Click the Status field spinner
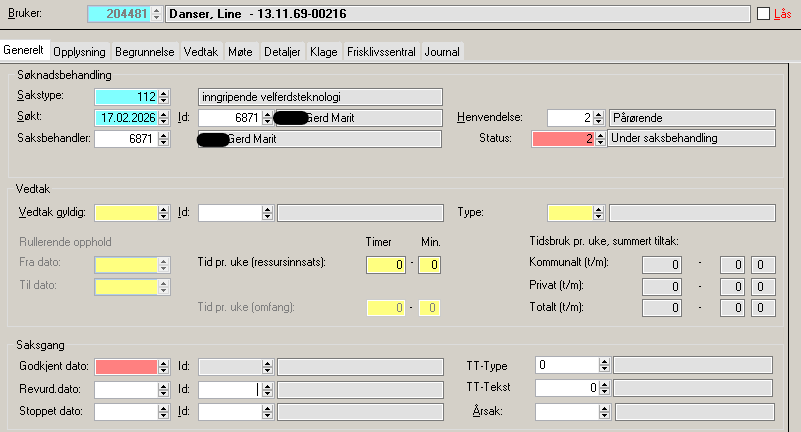This screenshot has width=801, height=432. coord(599,139)
